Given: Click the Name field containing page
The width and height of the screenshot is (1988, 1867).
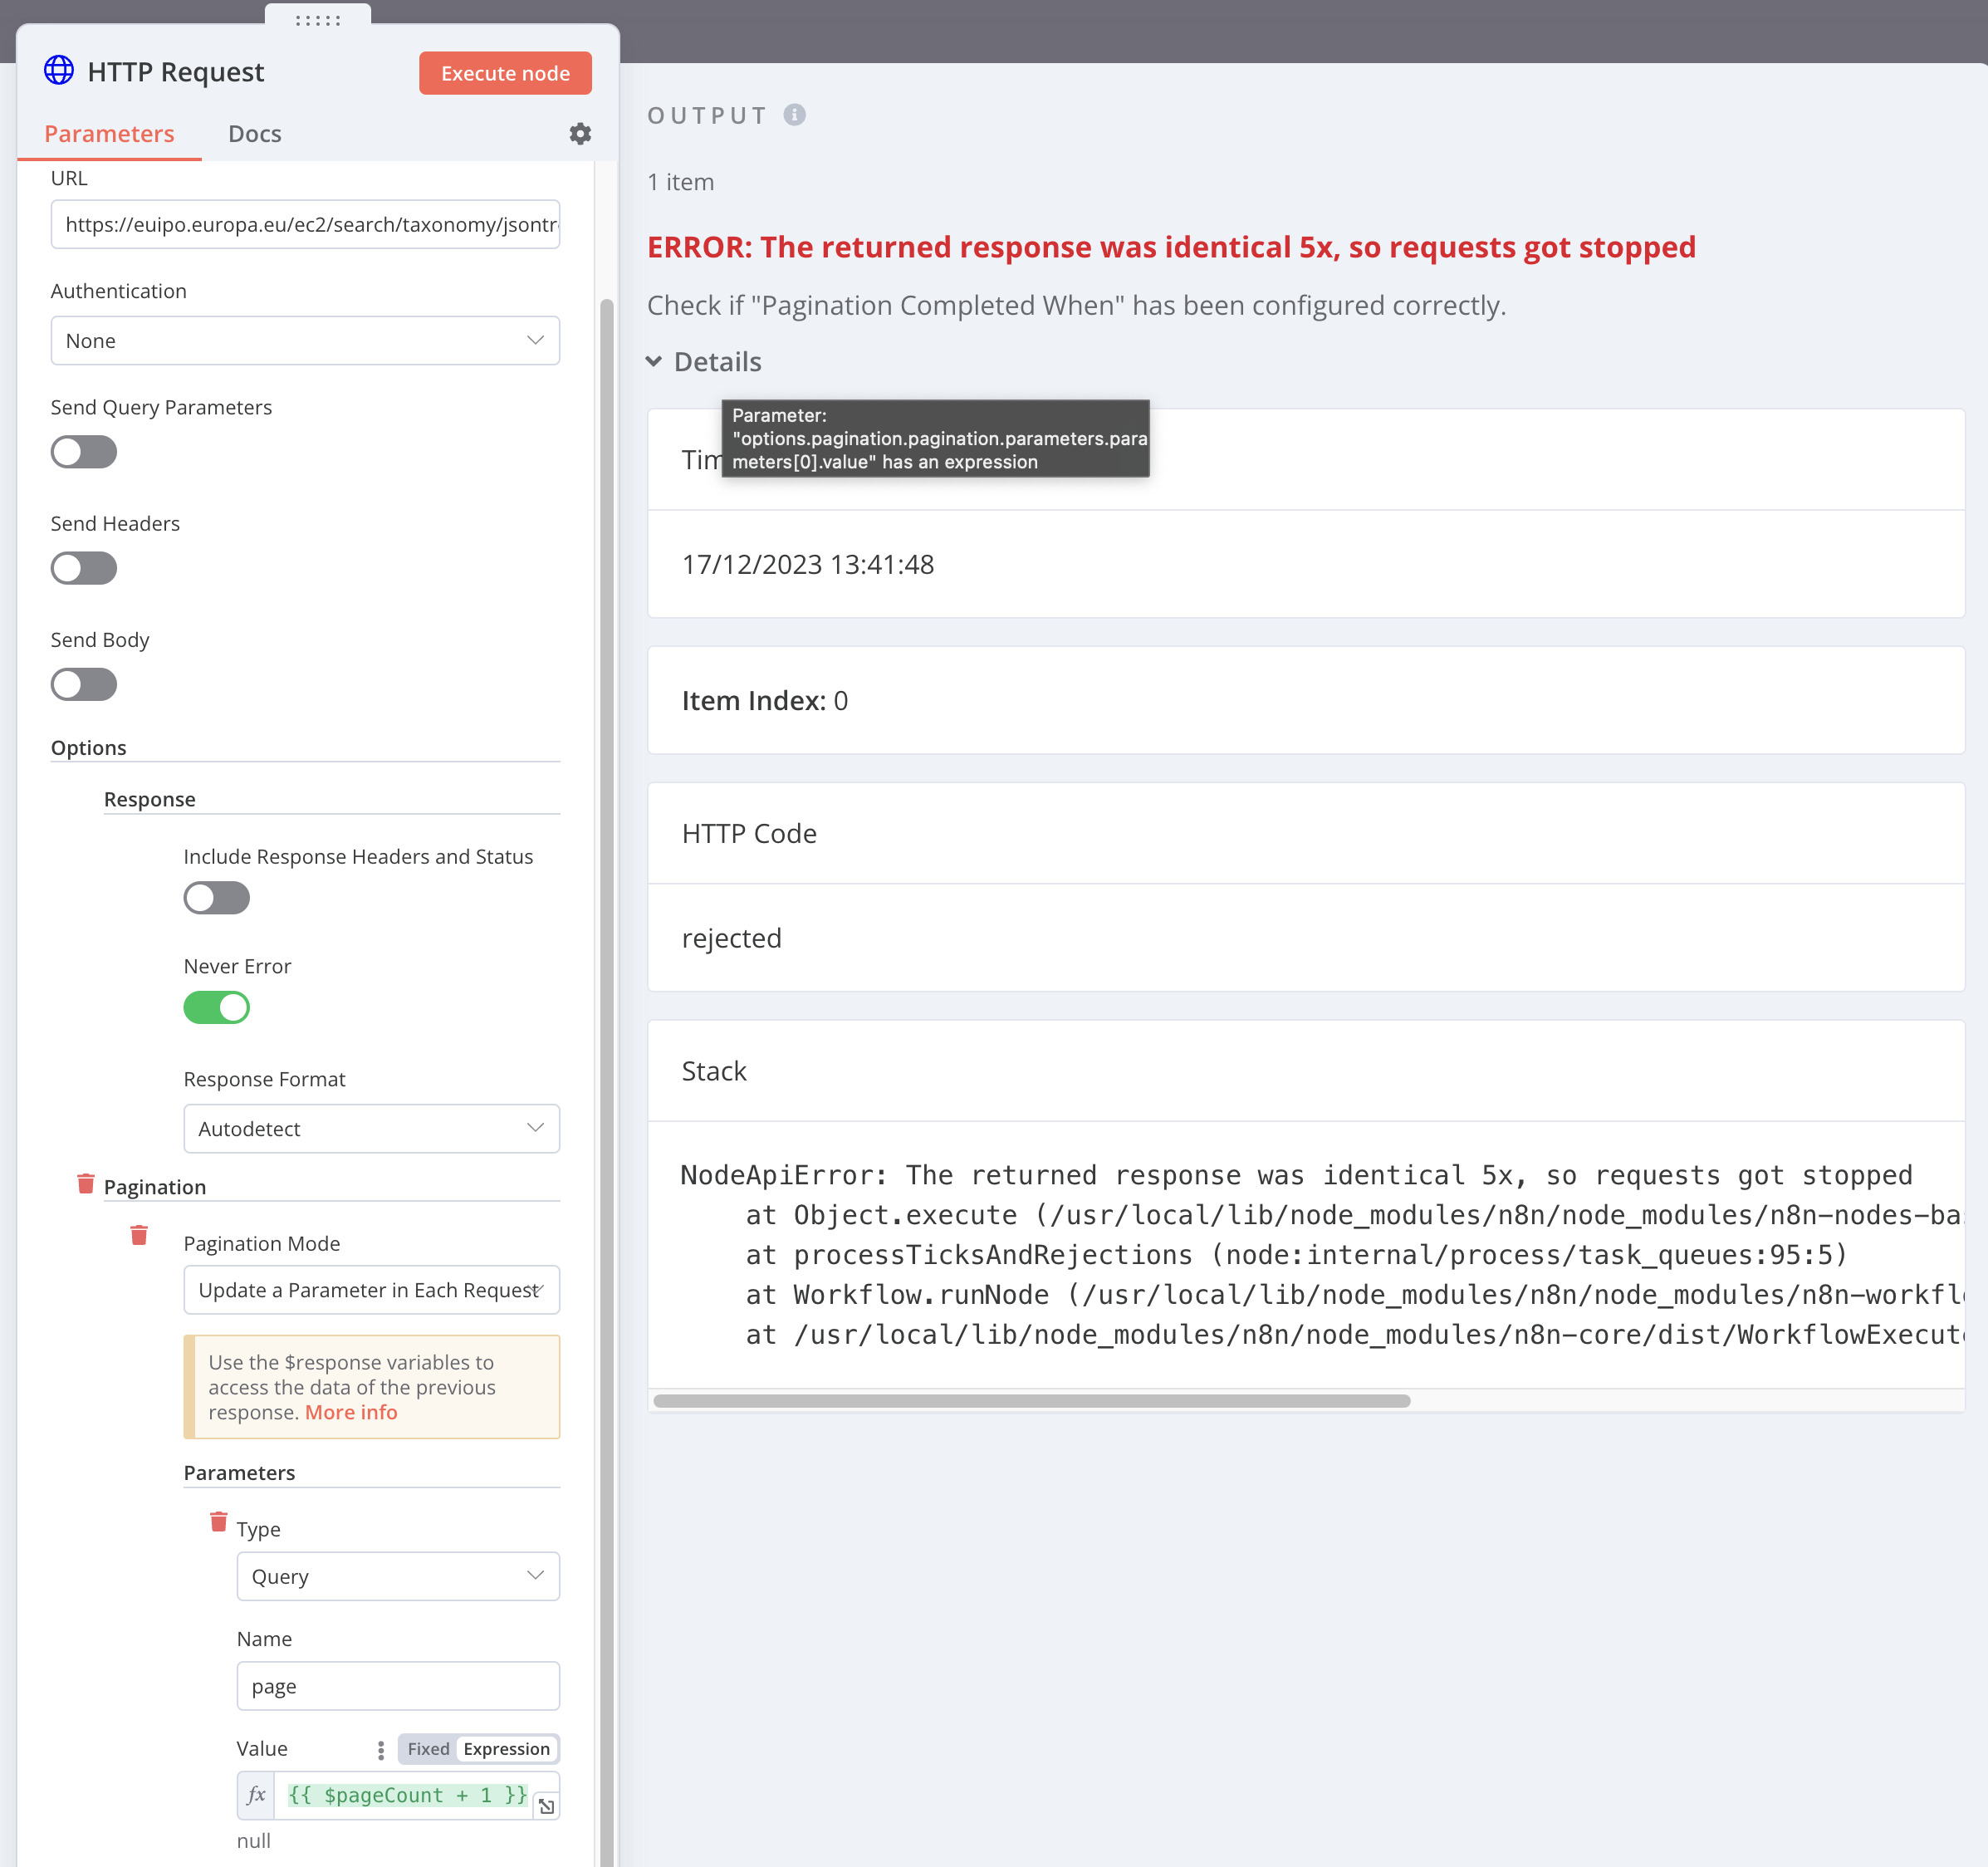Looking at the screenshot, I should 398,1686.
